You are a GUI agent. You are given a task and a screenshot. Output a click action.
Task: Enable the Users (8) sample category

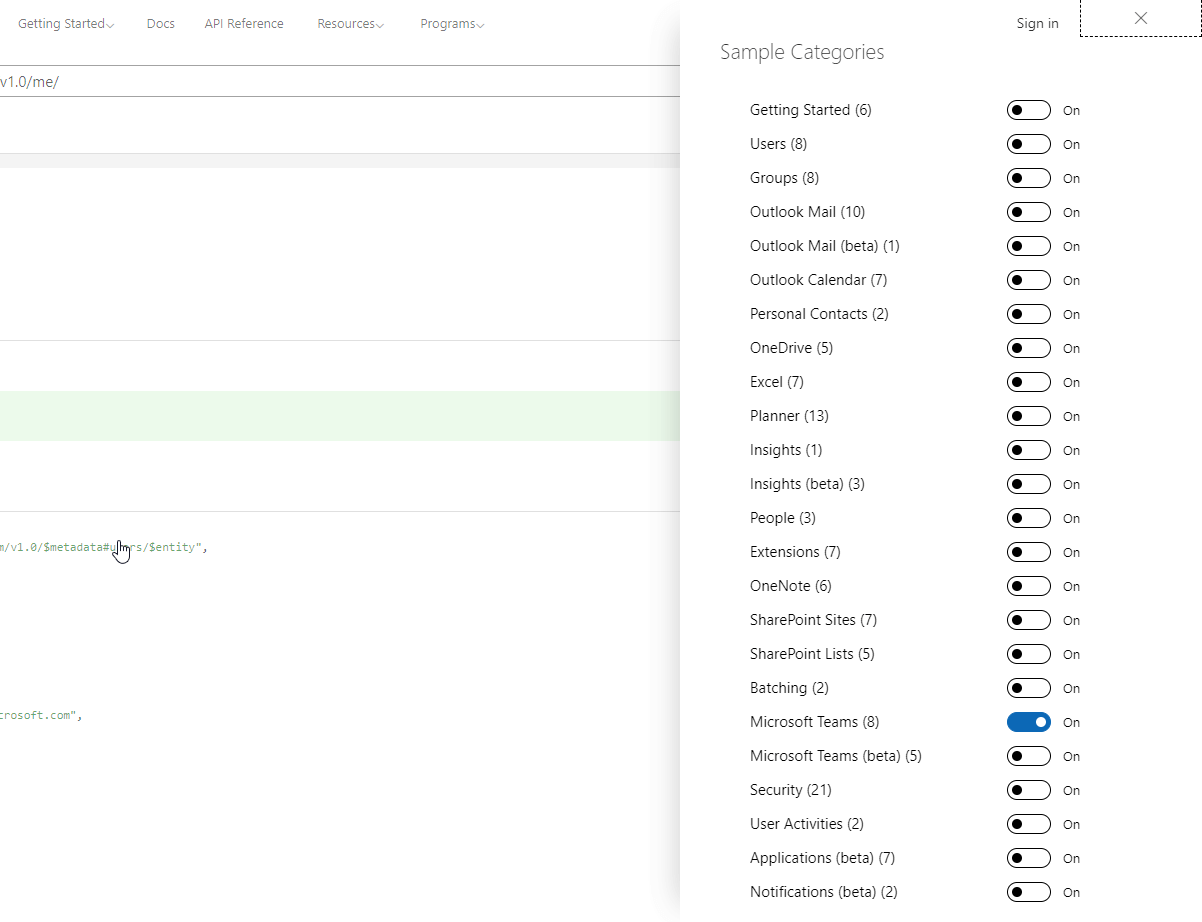(x=1028, y=144)
